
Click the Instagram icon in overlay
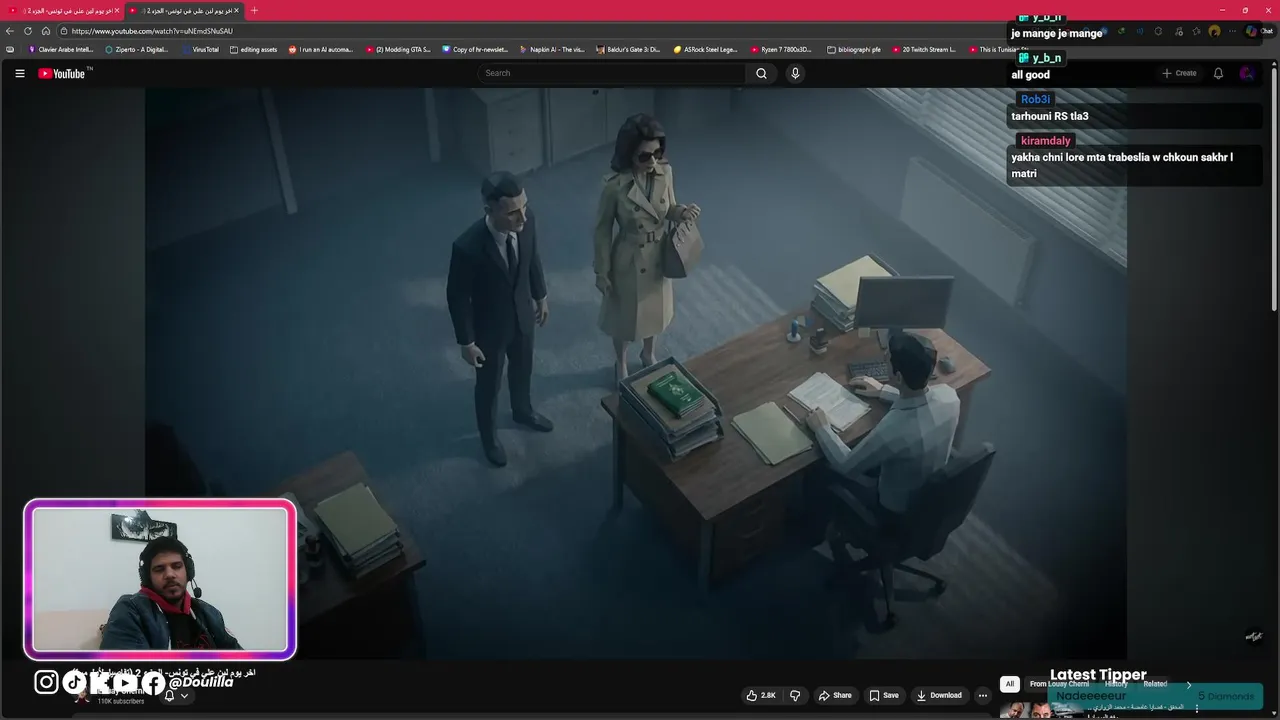click(x=46, y=682)
